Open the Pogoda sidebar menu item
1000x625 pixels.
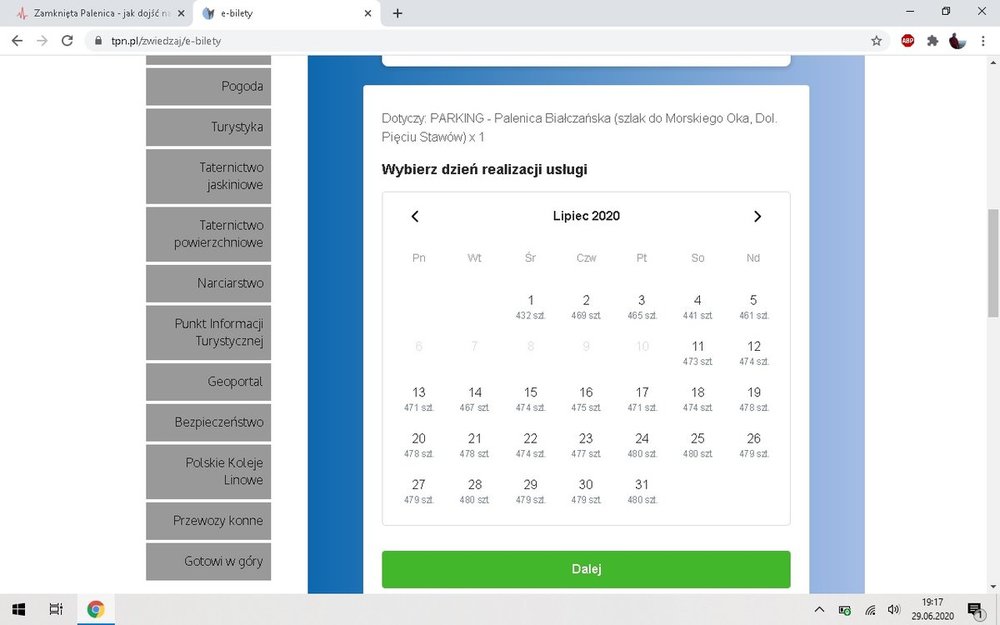208,86
